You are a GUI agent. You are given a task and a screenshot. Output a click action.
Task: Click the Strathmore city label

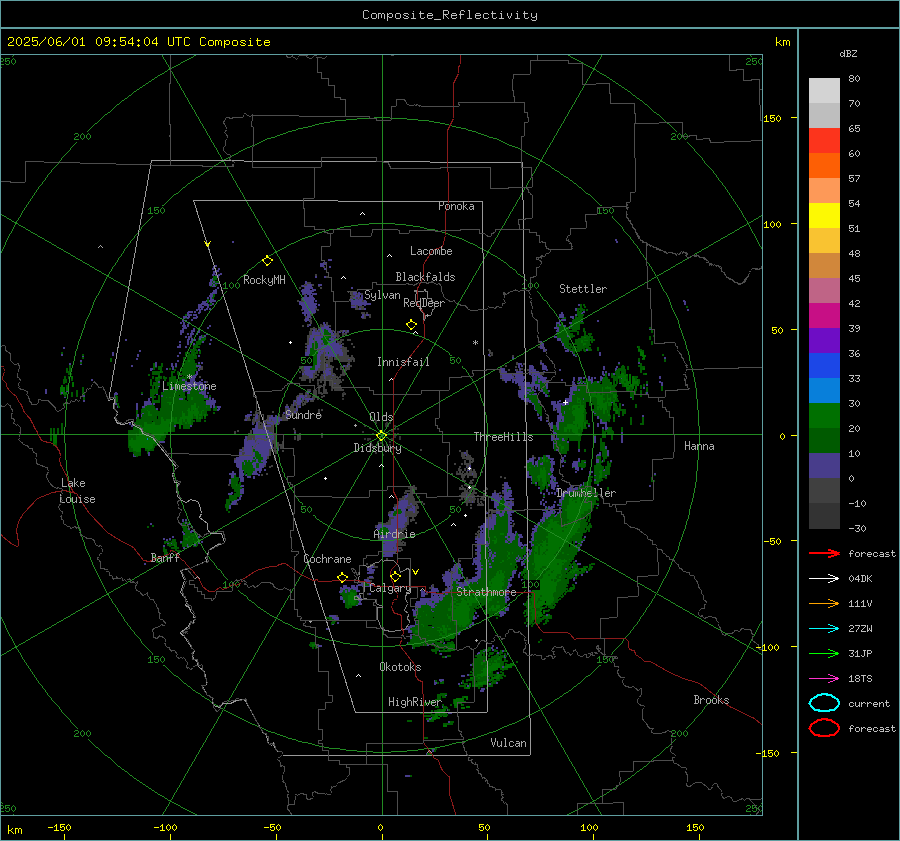click(486, 592)
